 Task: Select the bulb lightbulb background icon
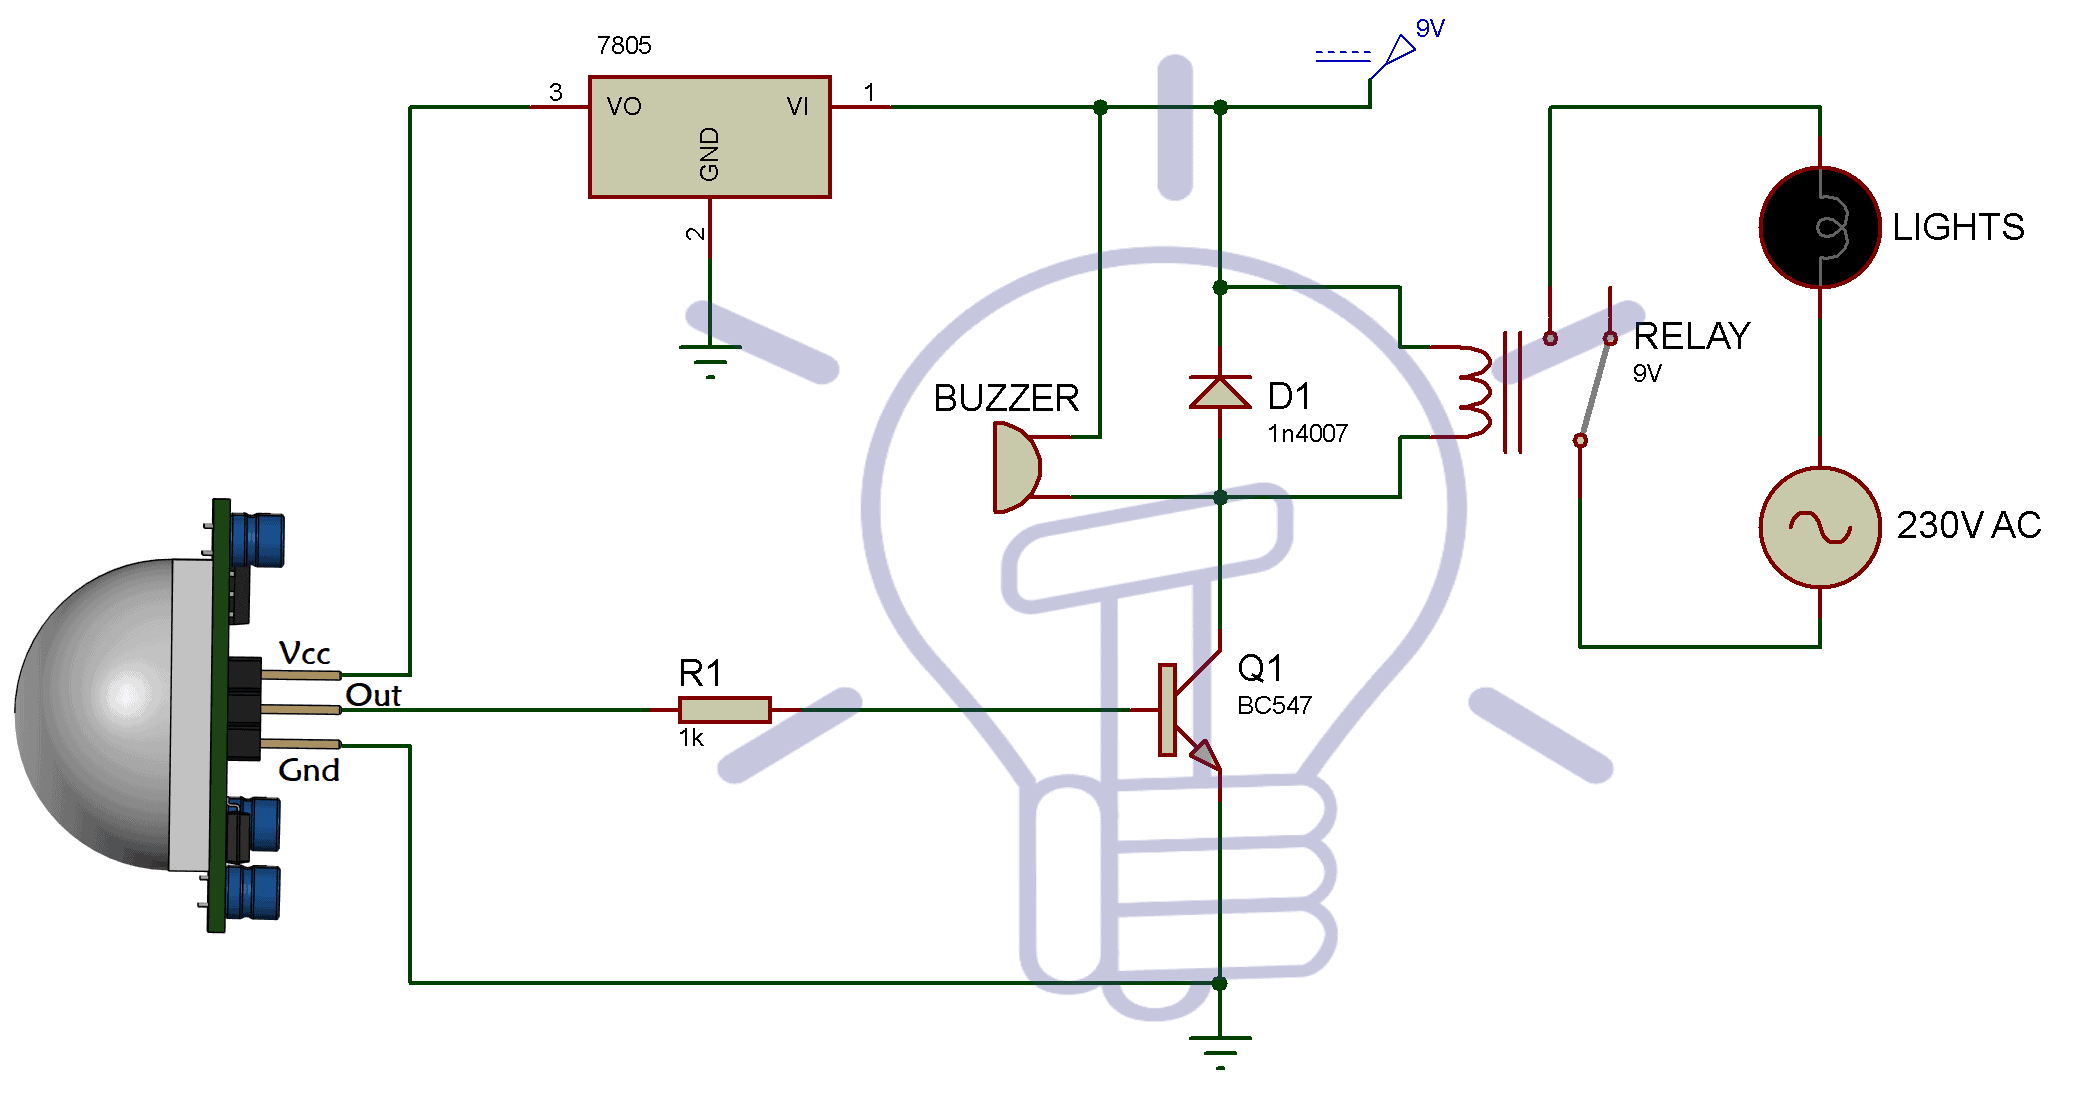point(990,619)
